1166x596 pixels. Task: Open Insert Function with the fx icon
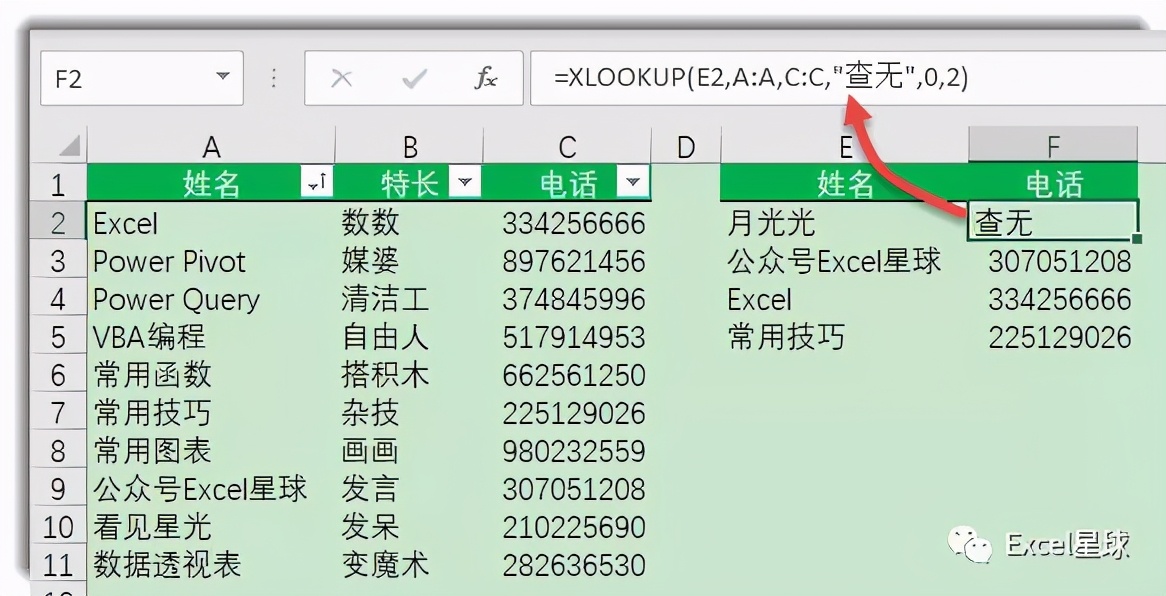point(486,75)
